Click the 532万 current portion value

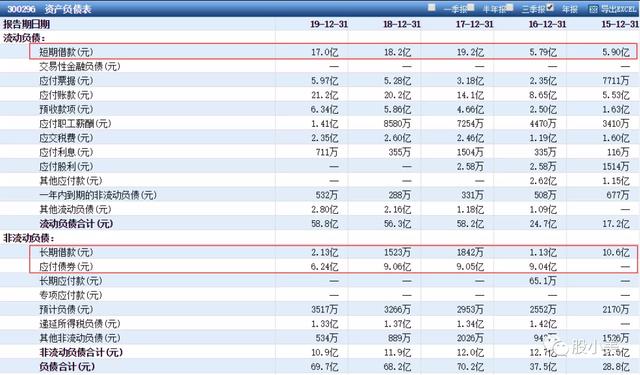coord(327,195)
